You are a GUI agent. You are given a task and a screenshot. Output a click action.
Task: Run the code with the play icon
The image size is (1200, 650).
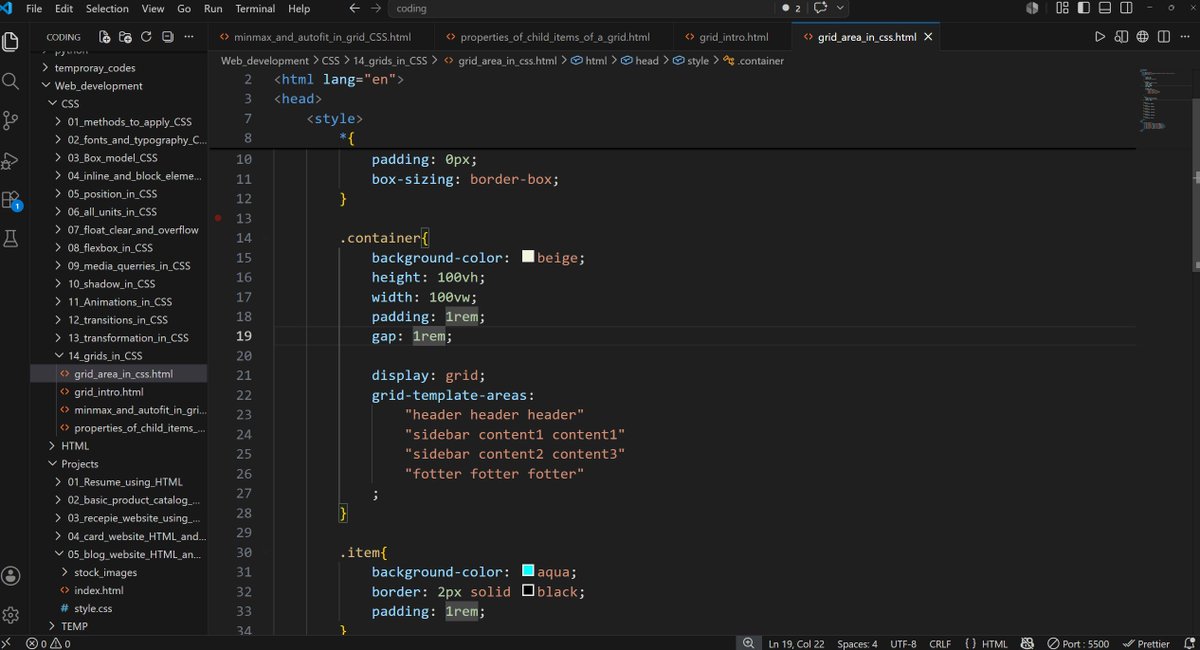click(1100, 37)
